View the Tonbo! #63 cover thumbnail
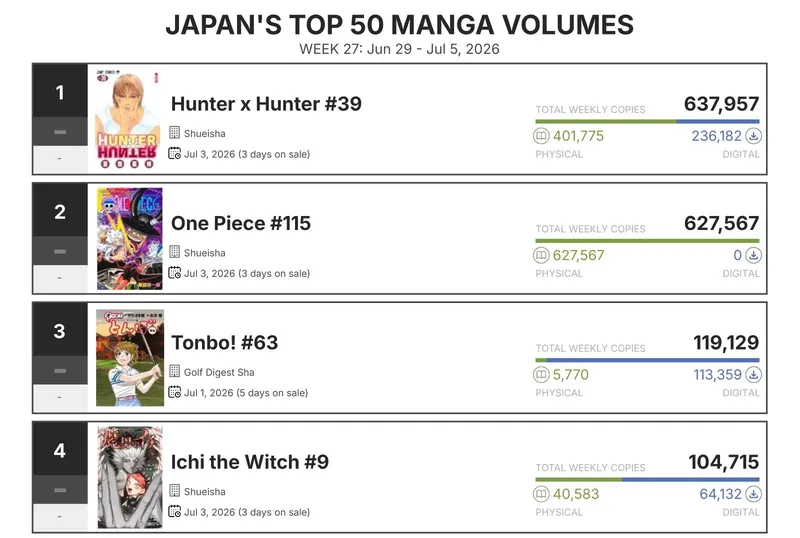The width and height of the screenshot is (800, 538). click(x=130, y=358)
